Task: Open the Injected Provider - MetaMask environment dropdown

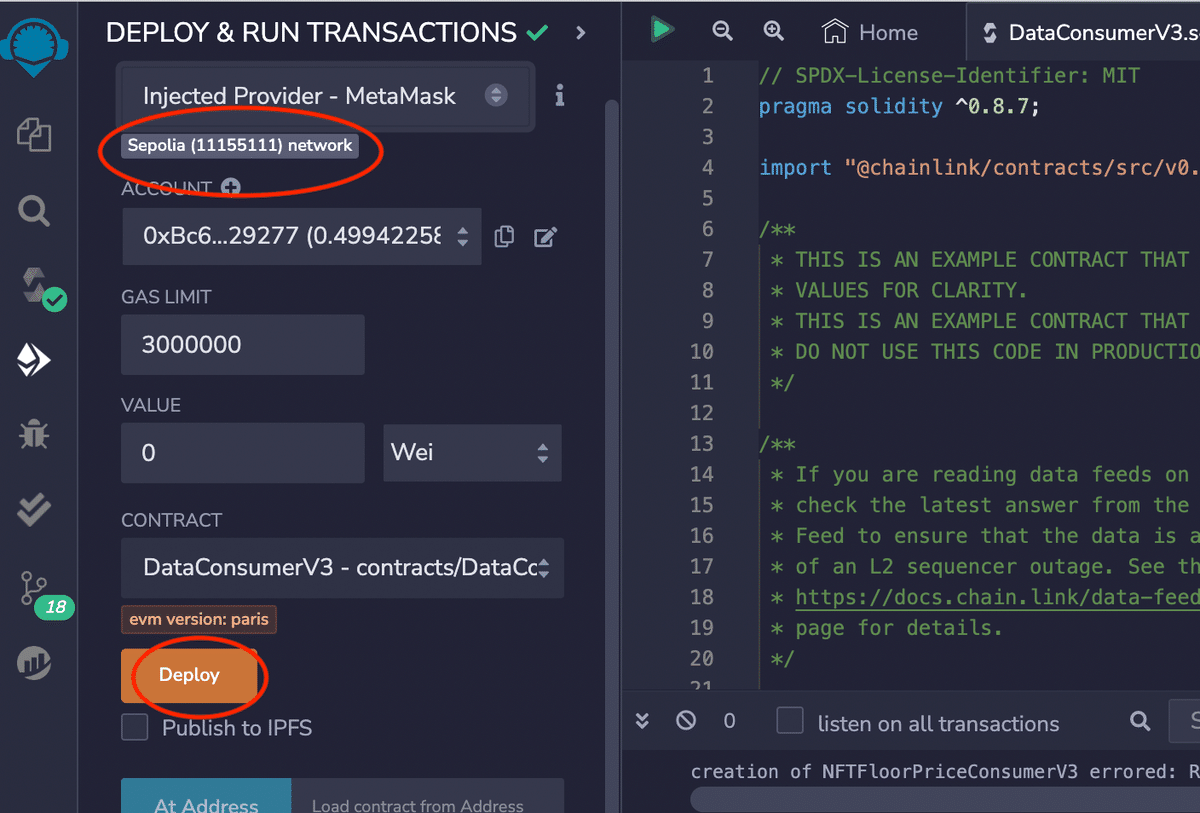Action: pos(327,96)
